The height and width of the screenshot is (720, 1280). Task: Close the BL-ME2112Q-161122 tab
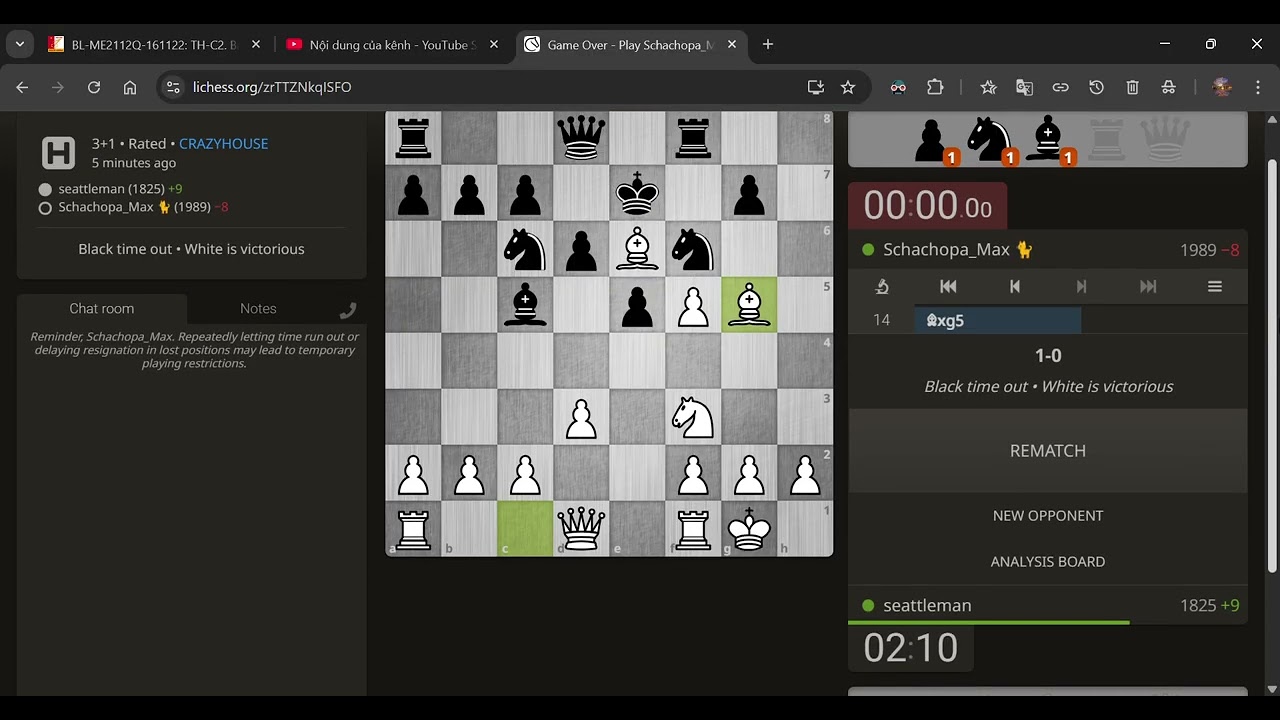click(256, 45)
